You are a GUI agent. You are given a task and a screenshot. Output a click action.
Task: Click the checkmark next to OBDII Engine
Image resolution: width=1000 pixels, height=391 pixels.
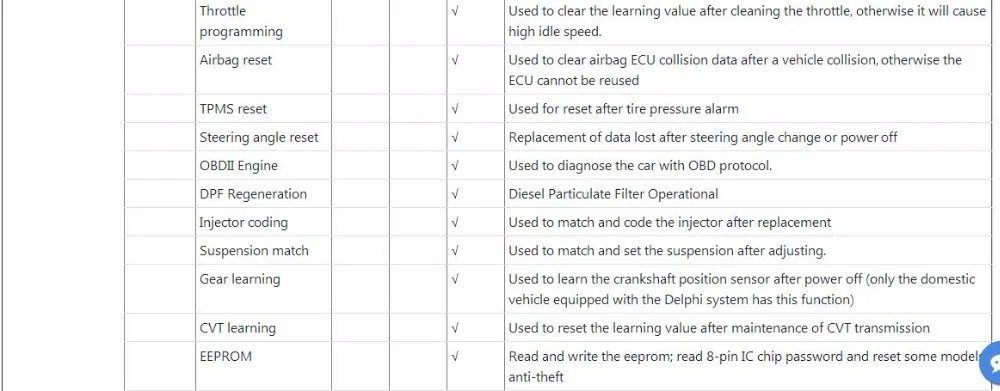[x=455, y=166]
